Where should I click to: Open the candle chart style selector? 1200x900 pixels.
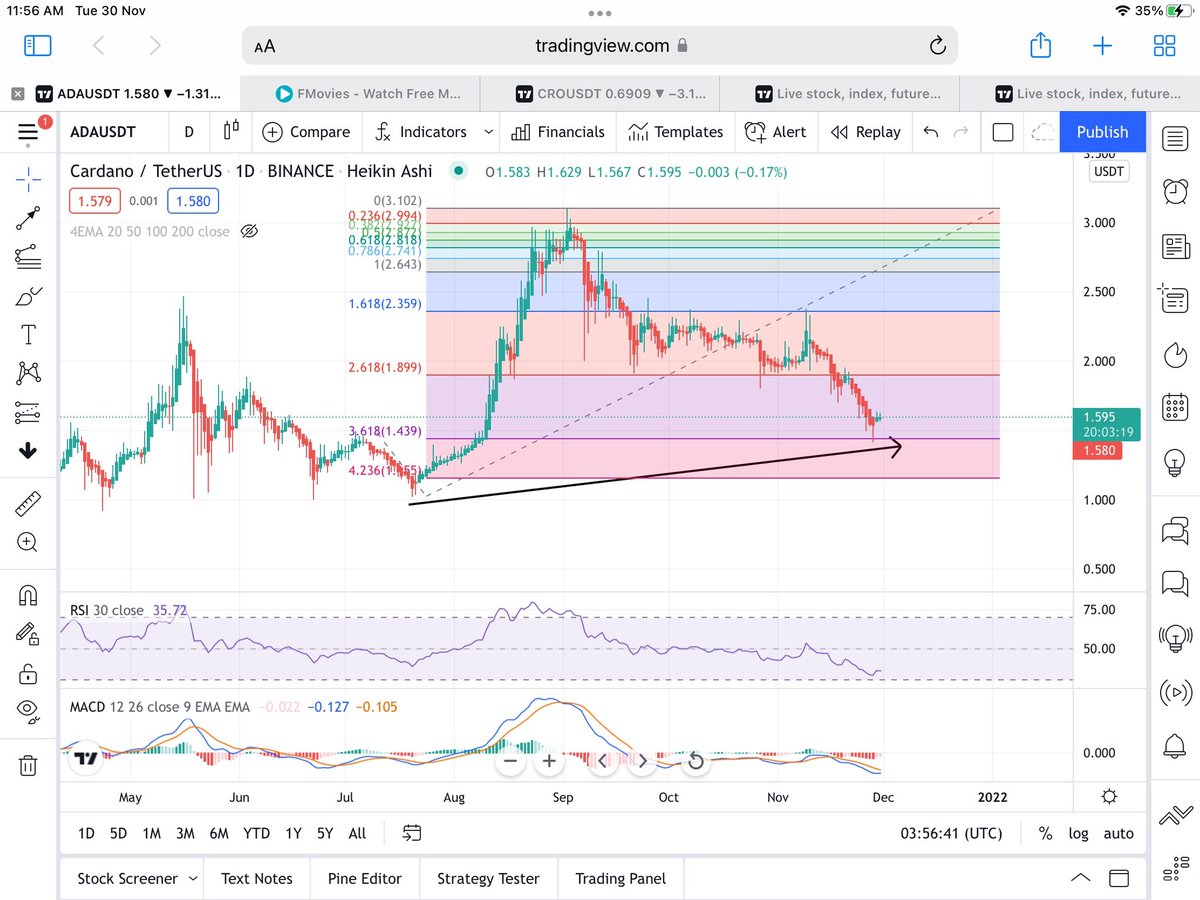232,131
